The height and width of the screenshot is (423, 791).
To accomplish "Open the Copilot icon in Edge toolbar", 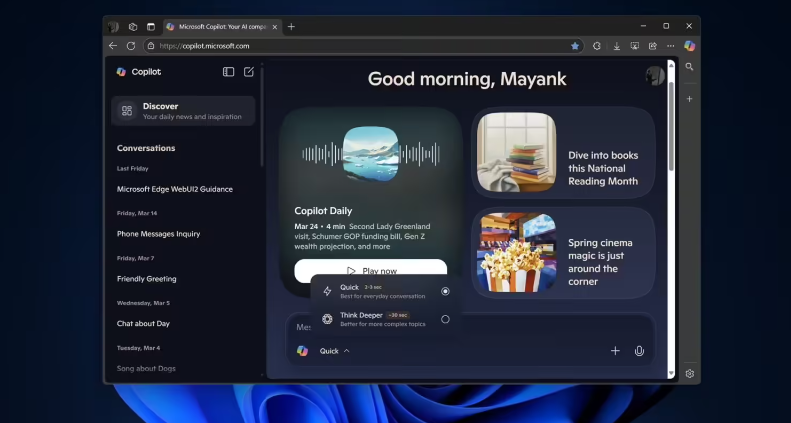I will coord(689,46).
